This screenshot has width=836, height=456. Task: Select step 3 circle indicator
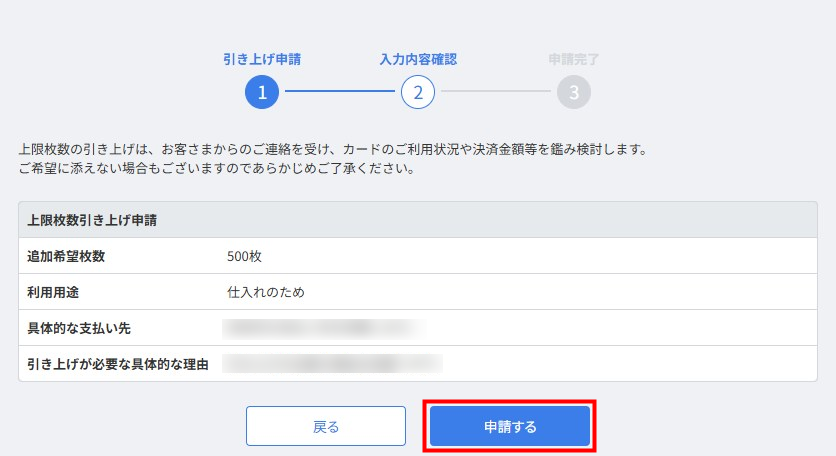(x=574, y=92)
